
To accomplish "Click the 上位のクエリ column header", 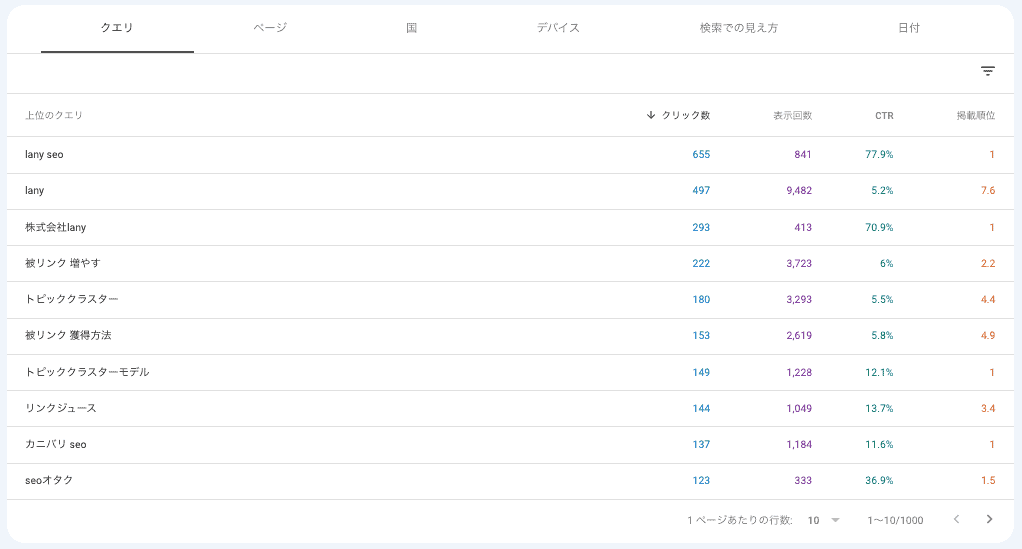I will [54, 115].
